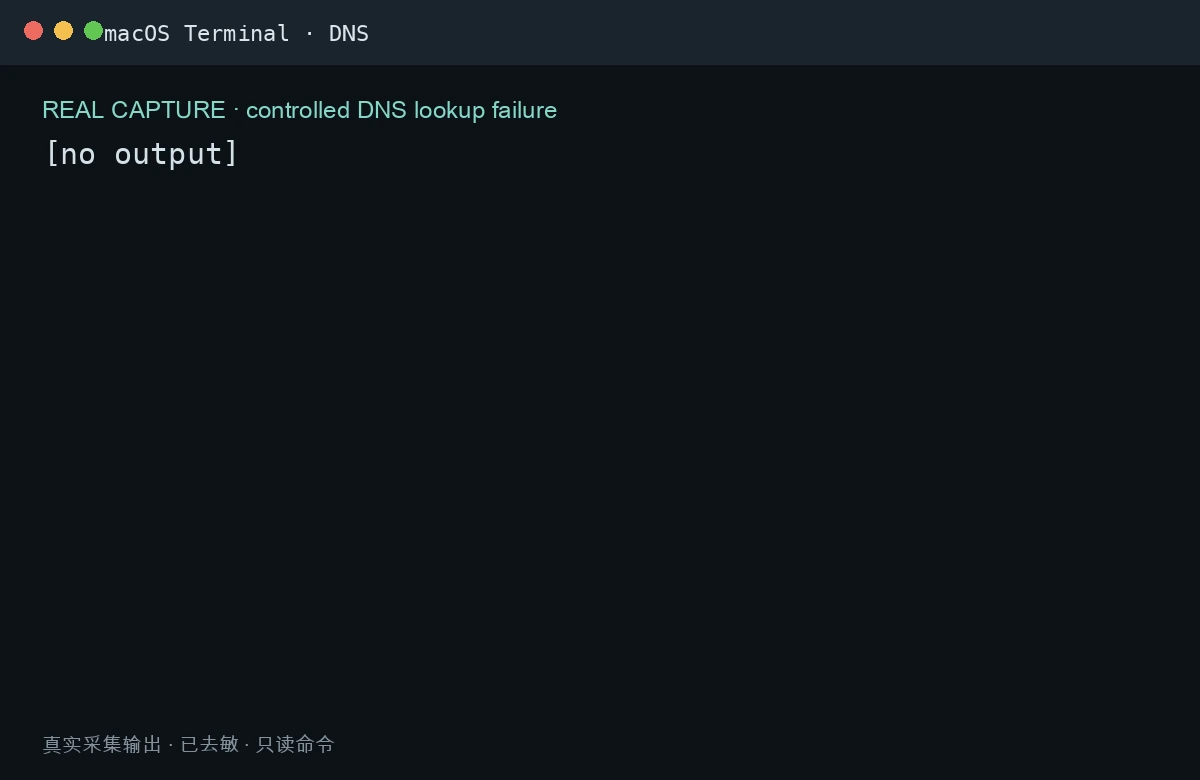Viewport: 1200px width, 780px height.
Task: Select the "REAL CAPTURE" header text
Action: tap(134, 110)
